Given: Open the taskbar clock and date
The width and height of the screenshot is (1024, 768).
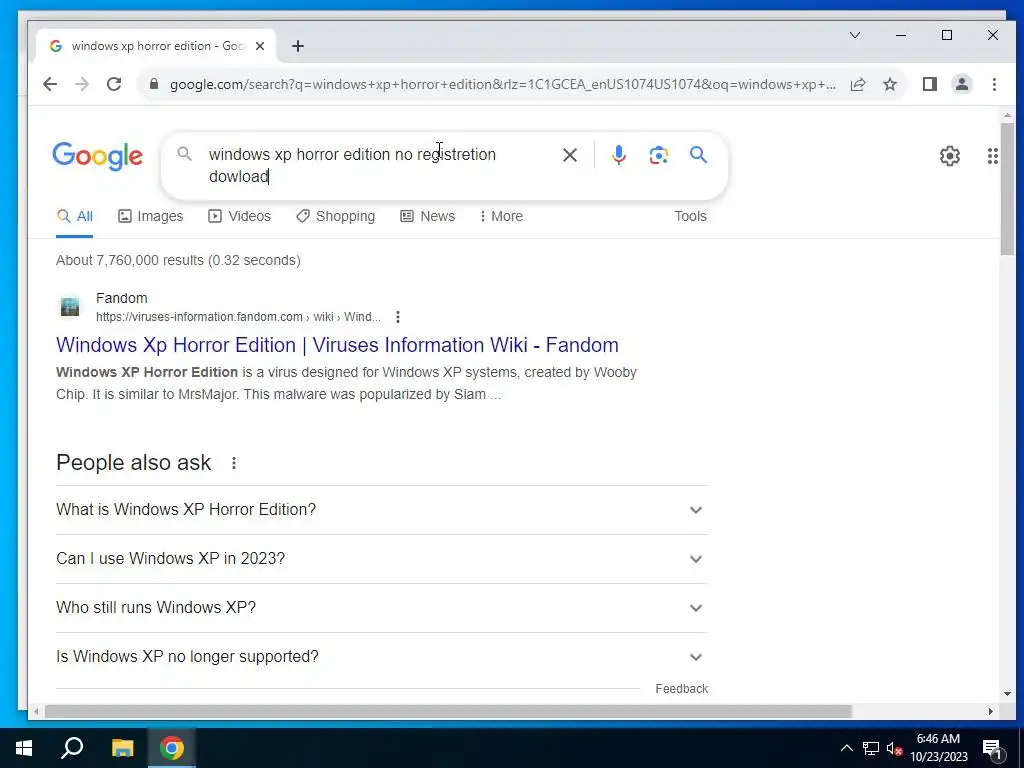Looking at the screenshot, I should pyautogui.click(x=938, y=748).
